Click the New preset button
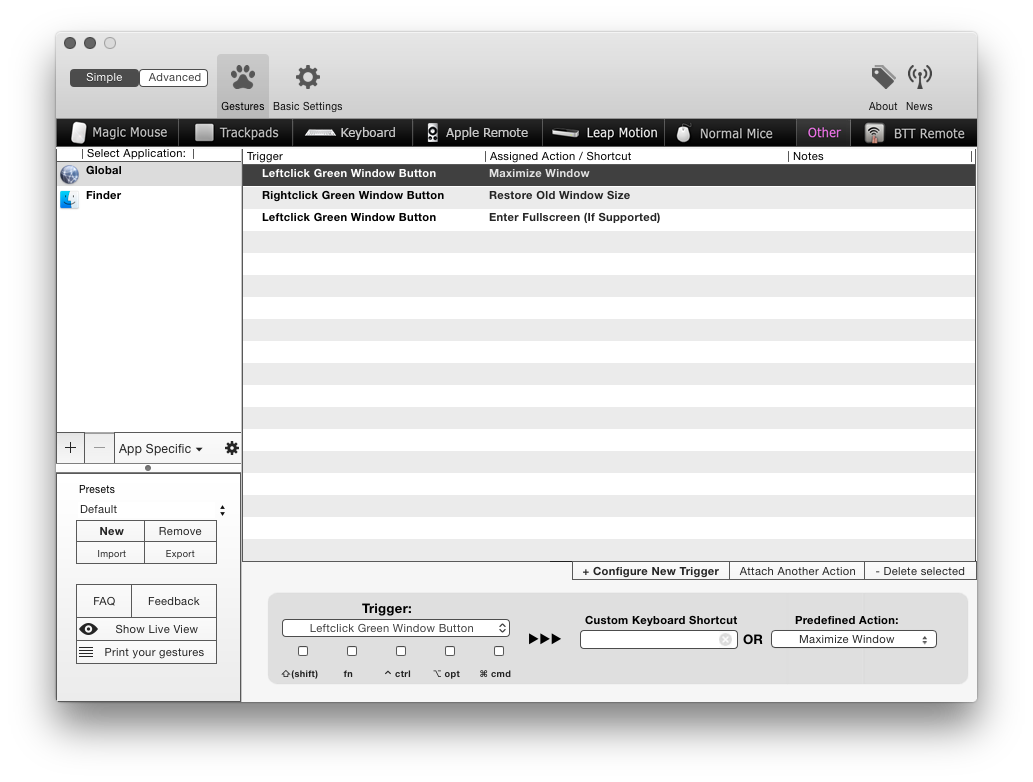This screenshot has width=1033, height=782. click(111, 531)
